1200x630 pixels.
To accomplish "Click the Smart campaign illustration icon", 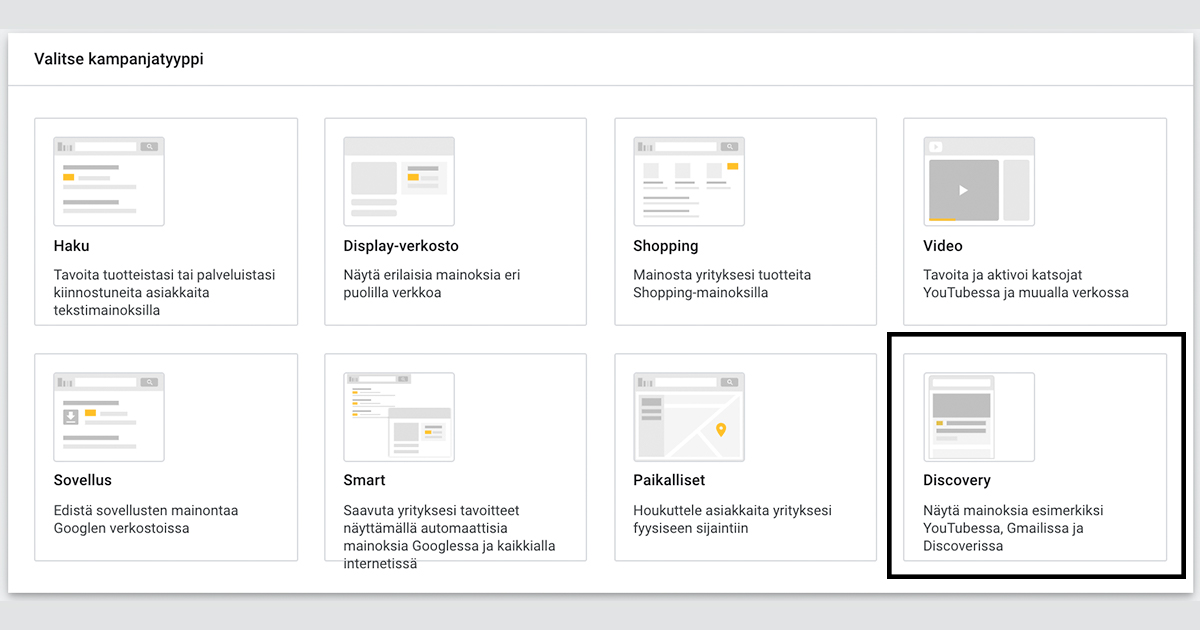I will pos(399,416).
